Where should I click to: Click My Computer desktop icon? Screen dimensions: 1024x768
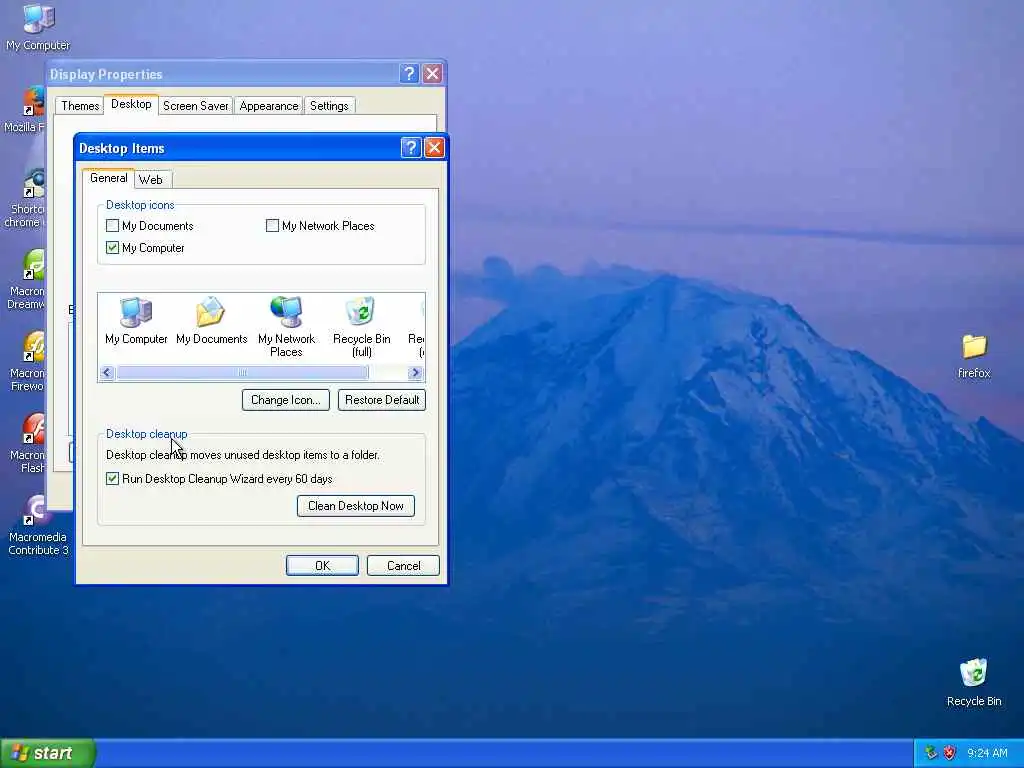38,27
